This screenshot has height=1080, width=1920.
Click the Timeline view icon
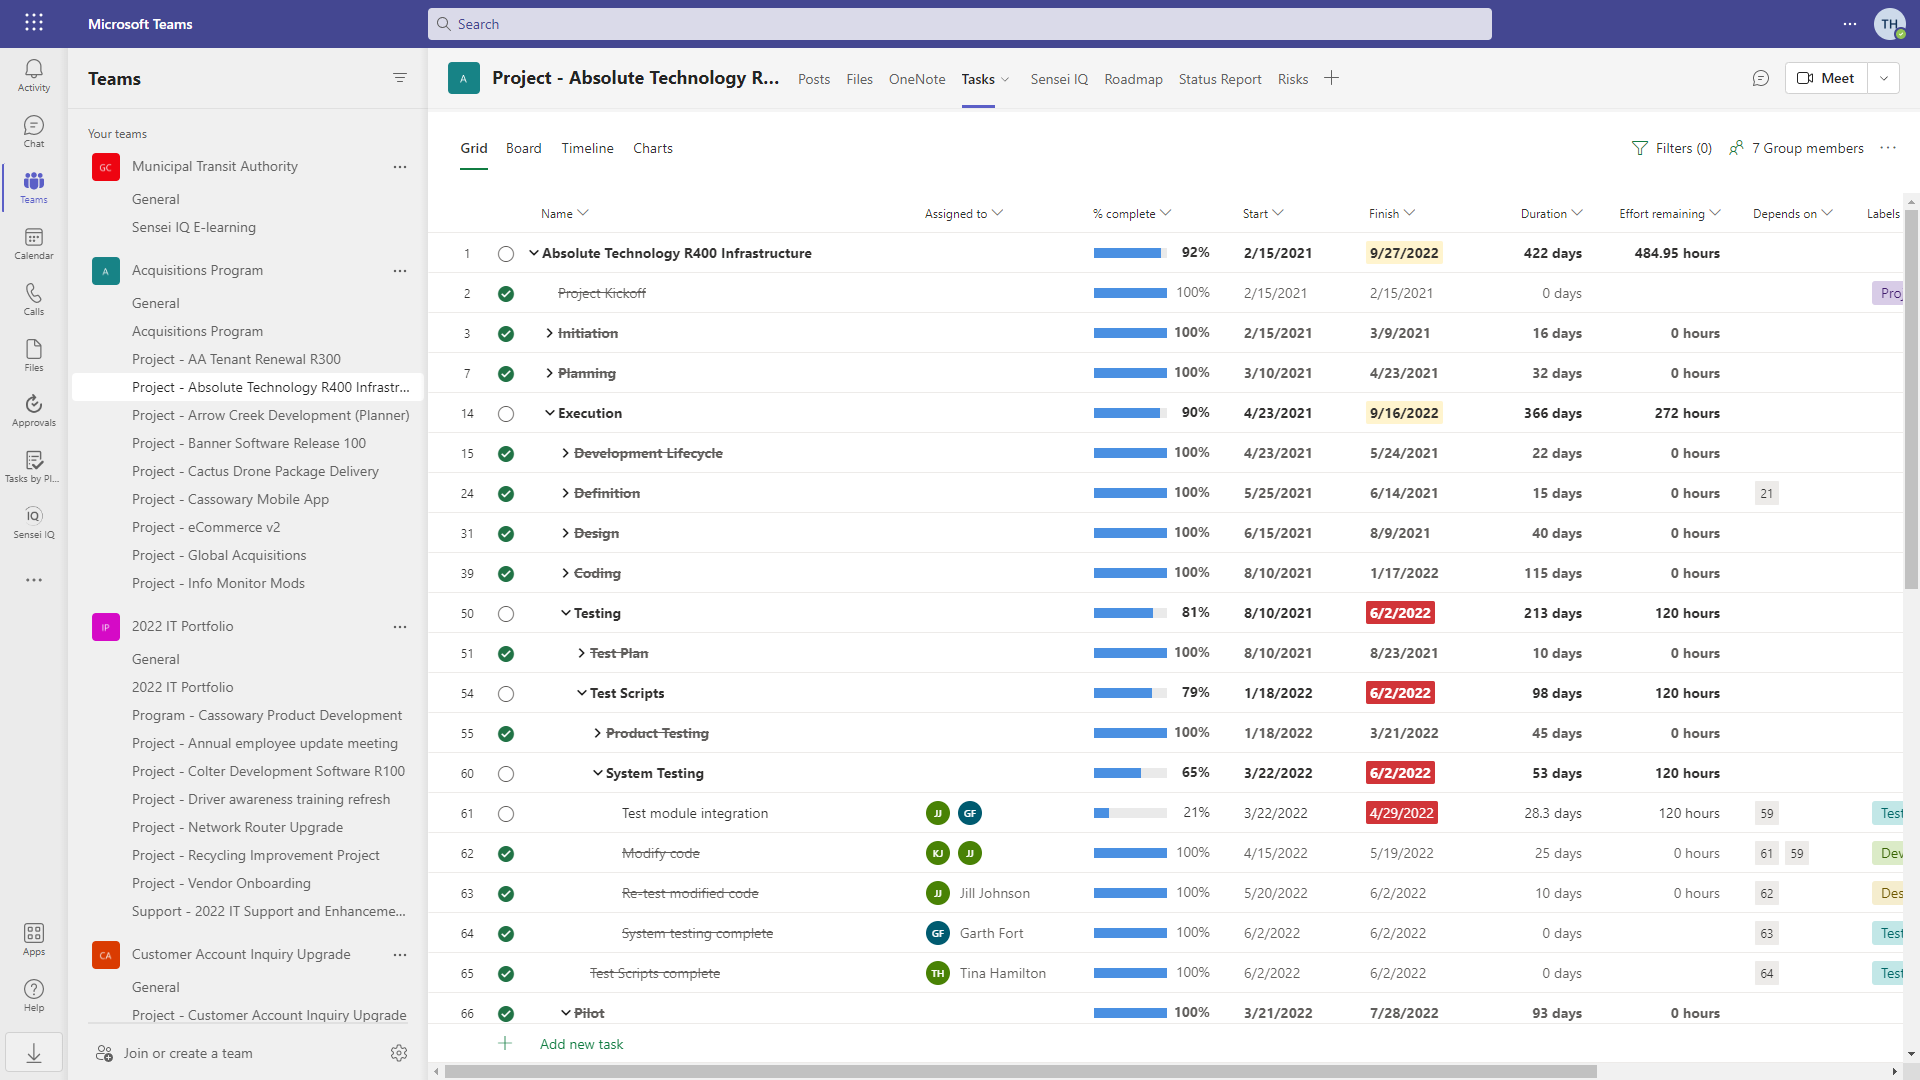(x=587, y=148)
